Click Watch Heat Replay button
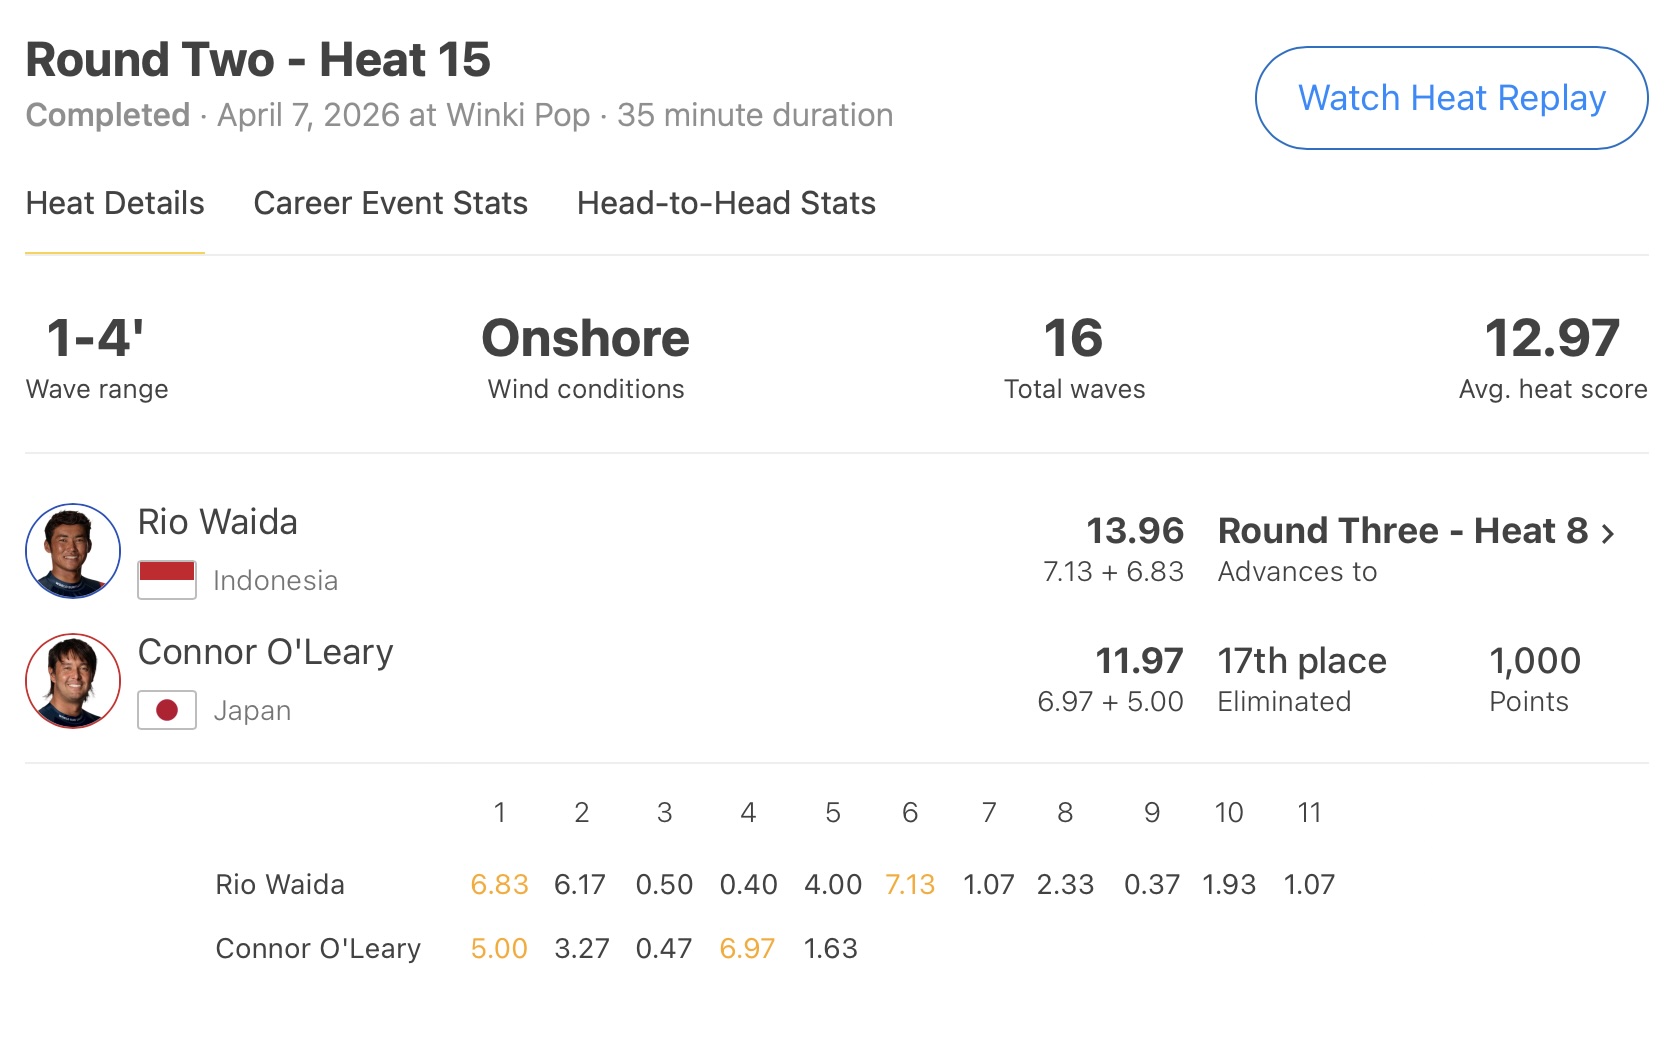This screenshot has height=1052, width=1670. point(1451,98)
